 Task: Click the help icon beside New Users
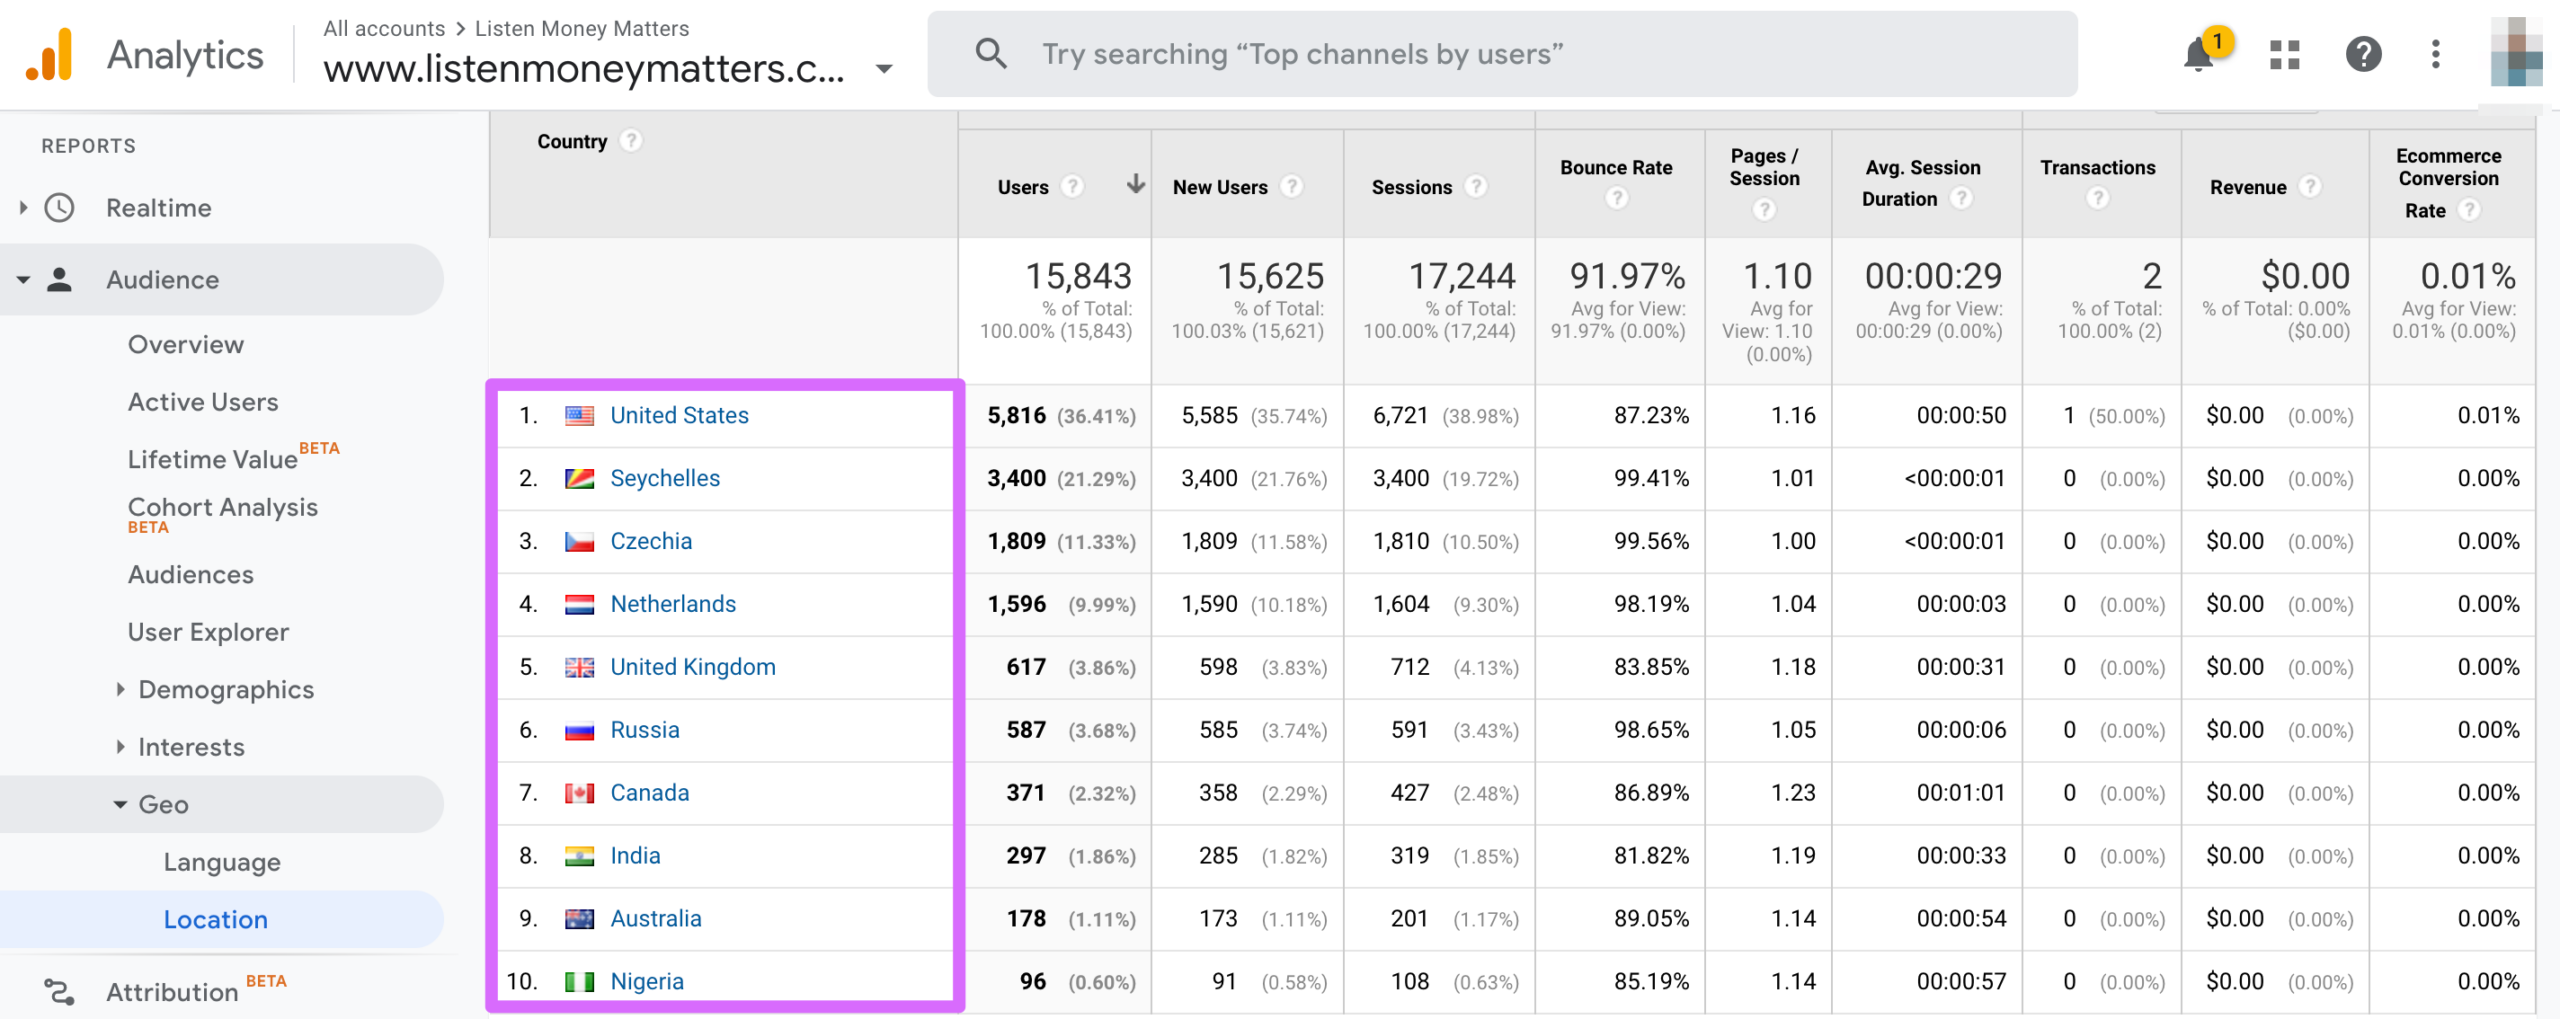(x=1292, y=187)
